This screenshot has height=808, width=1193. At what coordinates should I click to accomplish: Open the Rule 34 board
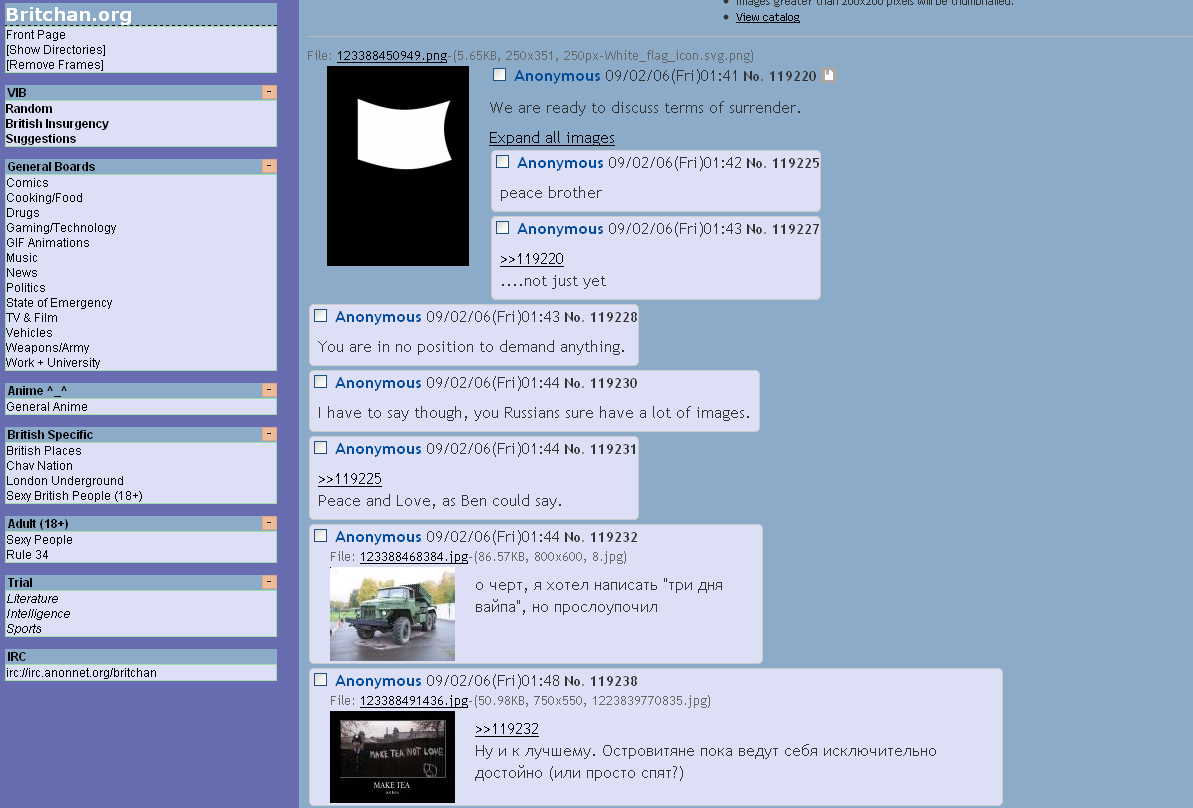[27, 555]
